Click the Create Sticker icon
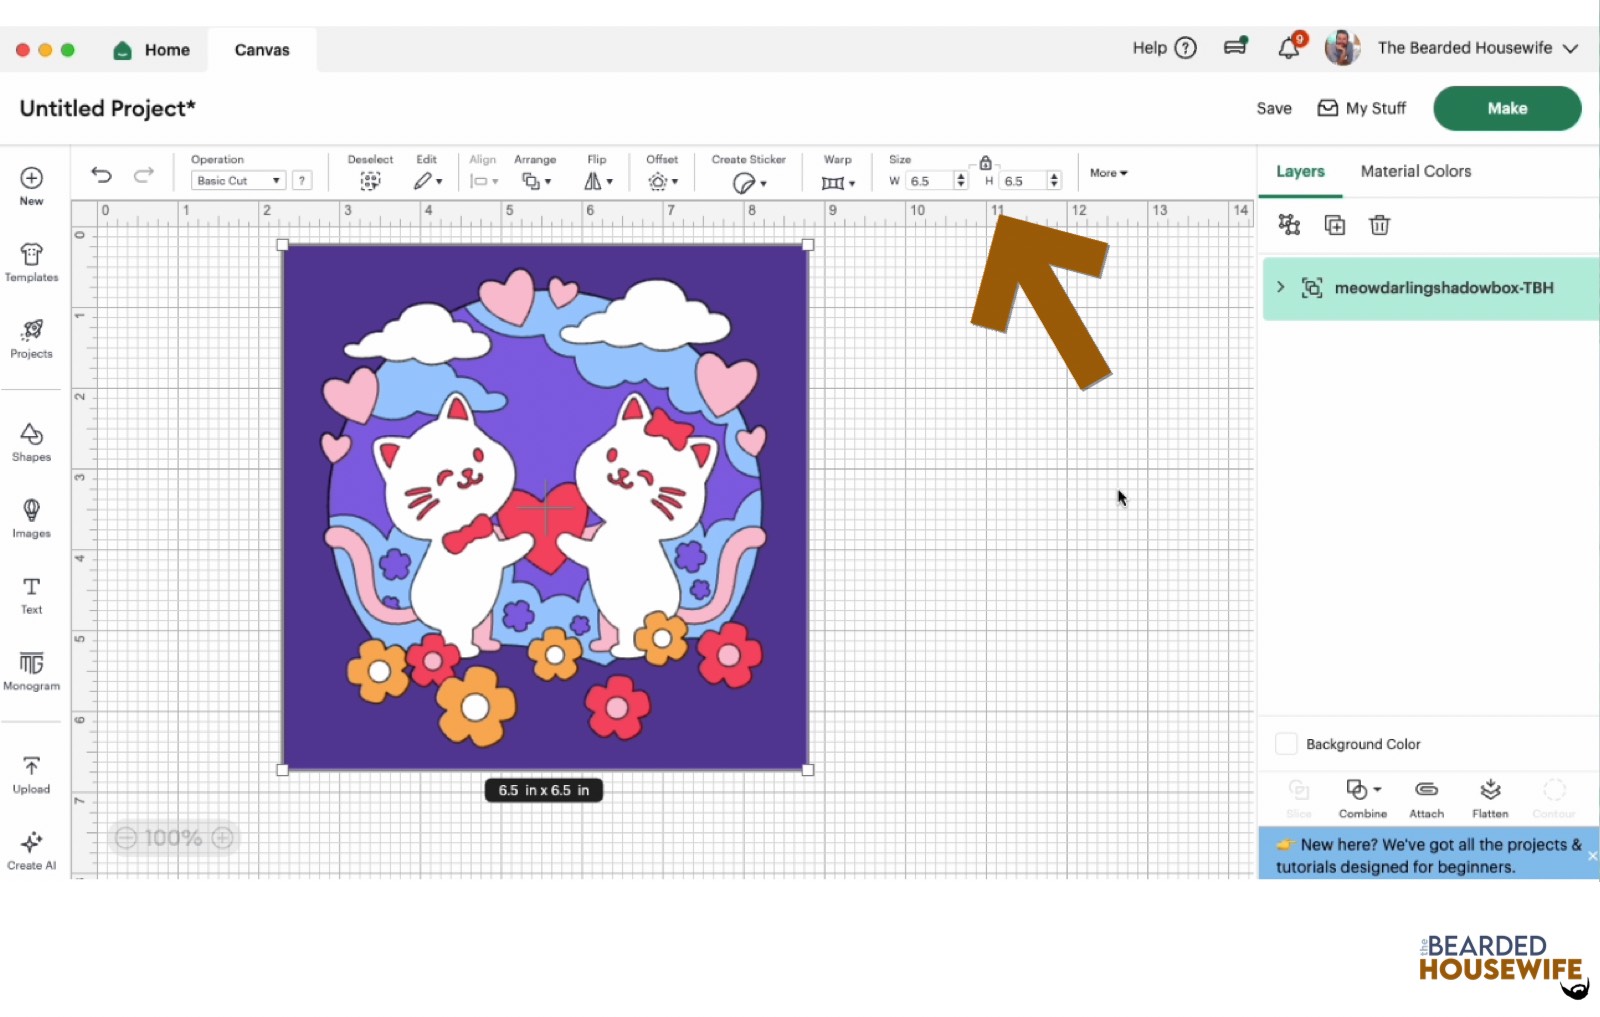The image size is (1600, 1017). (743, 181)
